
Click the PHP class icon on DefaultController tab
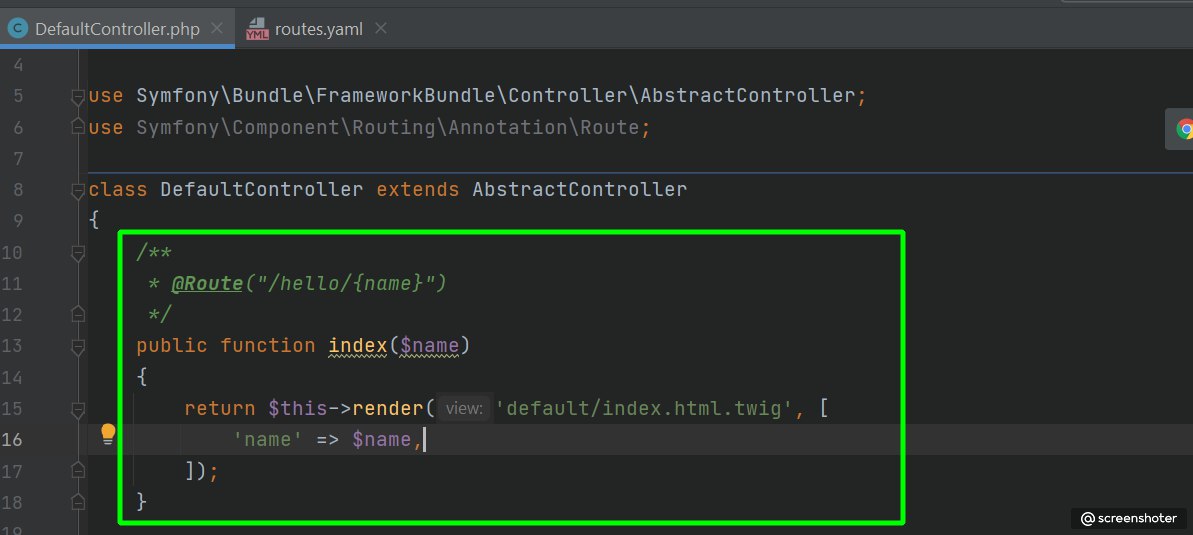click(17, 28)
